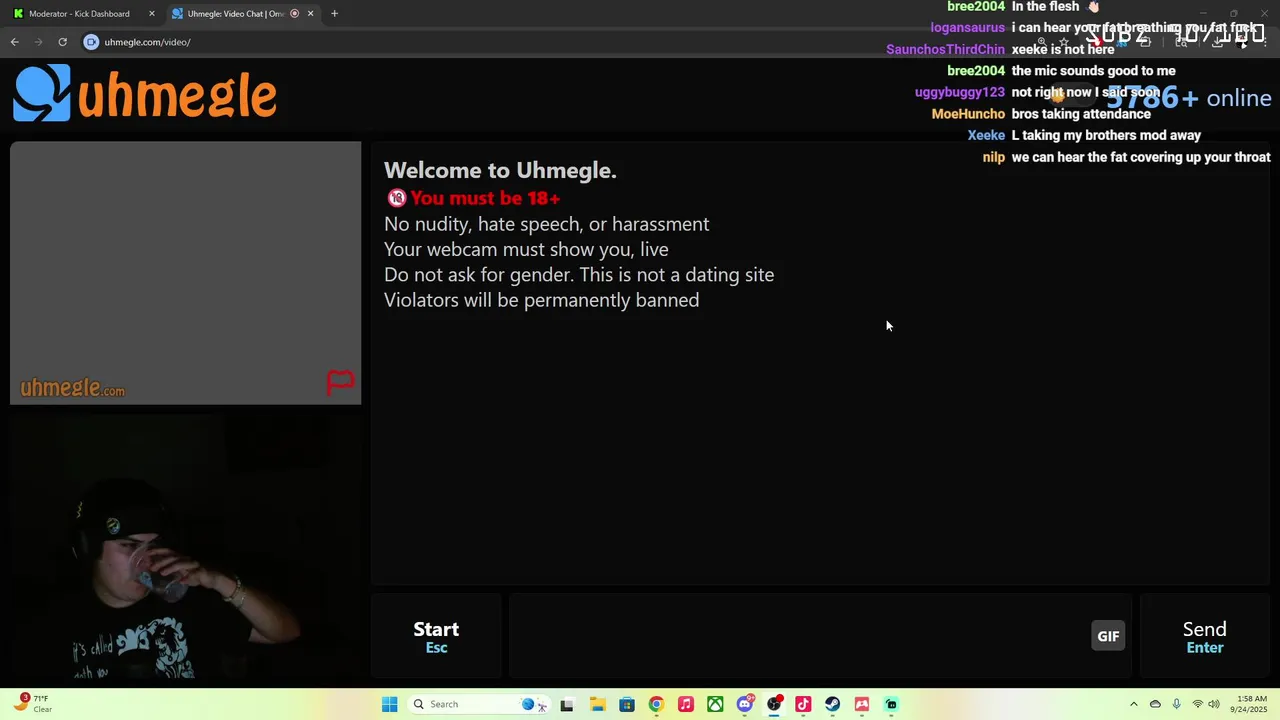Click the "Welcome to Uhmegle." heading
The height and width of the screenshot is (720, 1280).
coord(500,170)
